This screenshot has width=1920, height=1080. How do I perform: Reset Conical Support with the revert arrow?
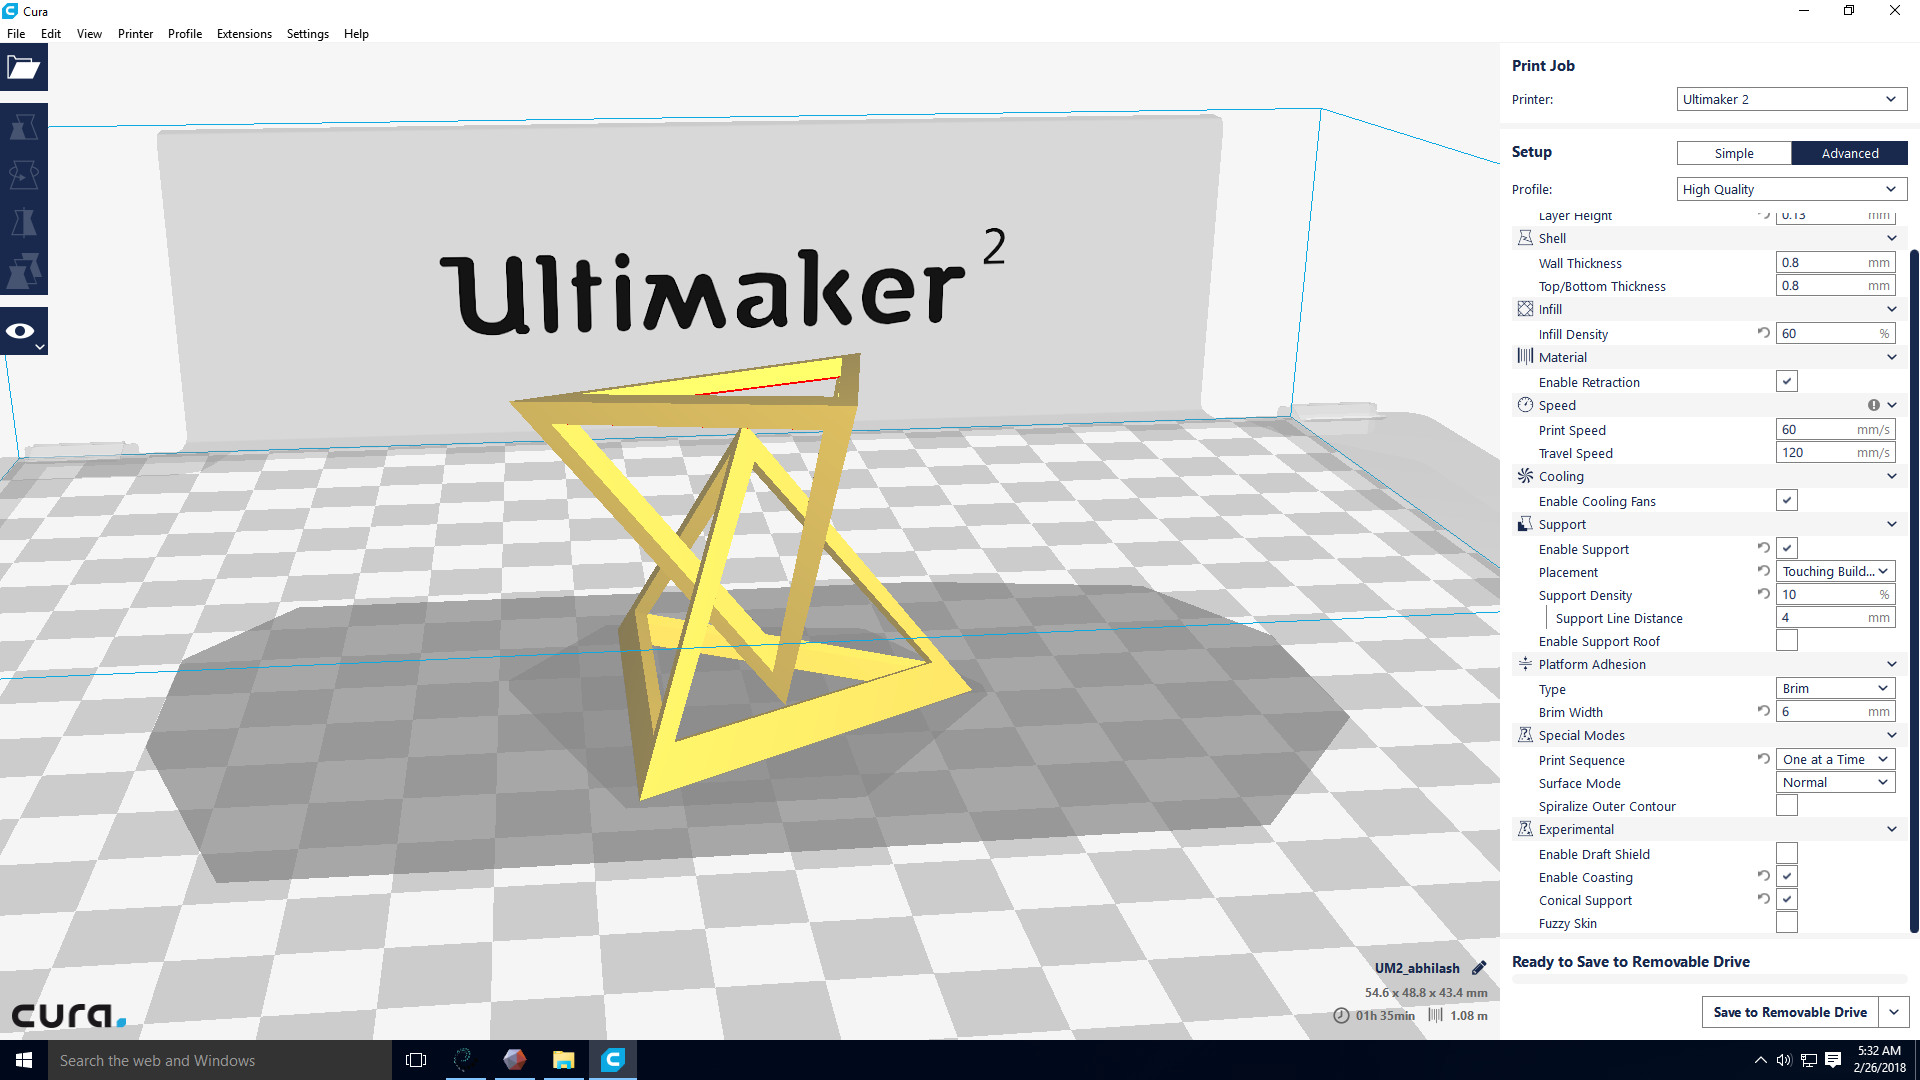tap(1764, 899)
